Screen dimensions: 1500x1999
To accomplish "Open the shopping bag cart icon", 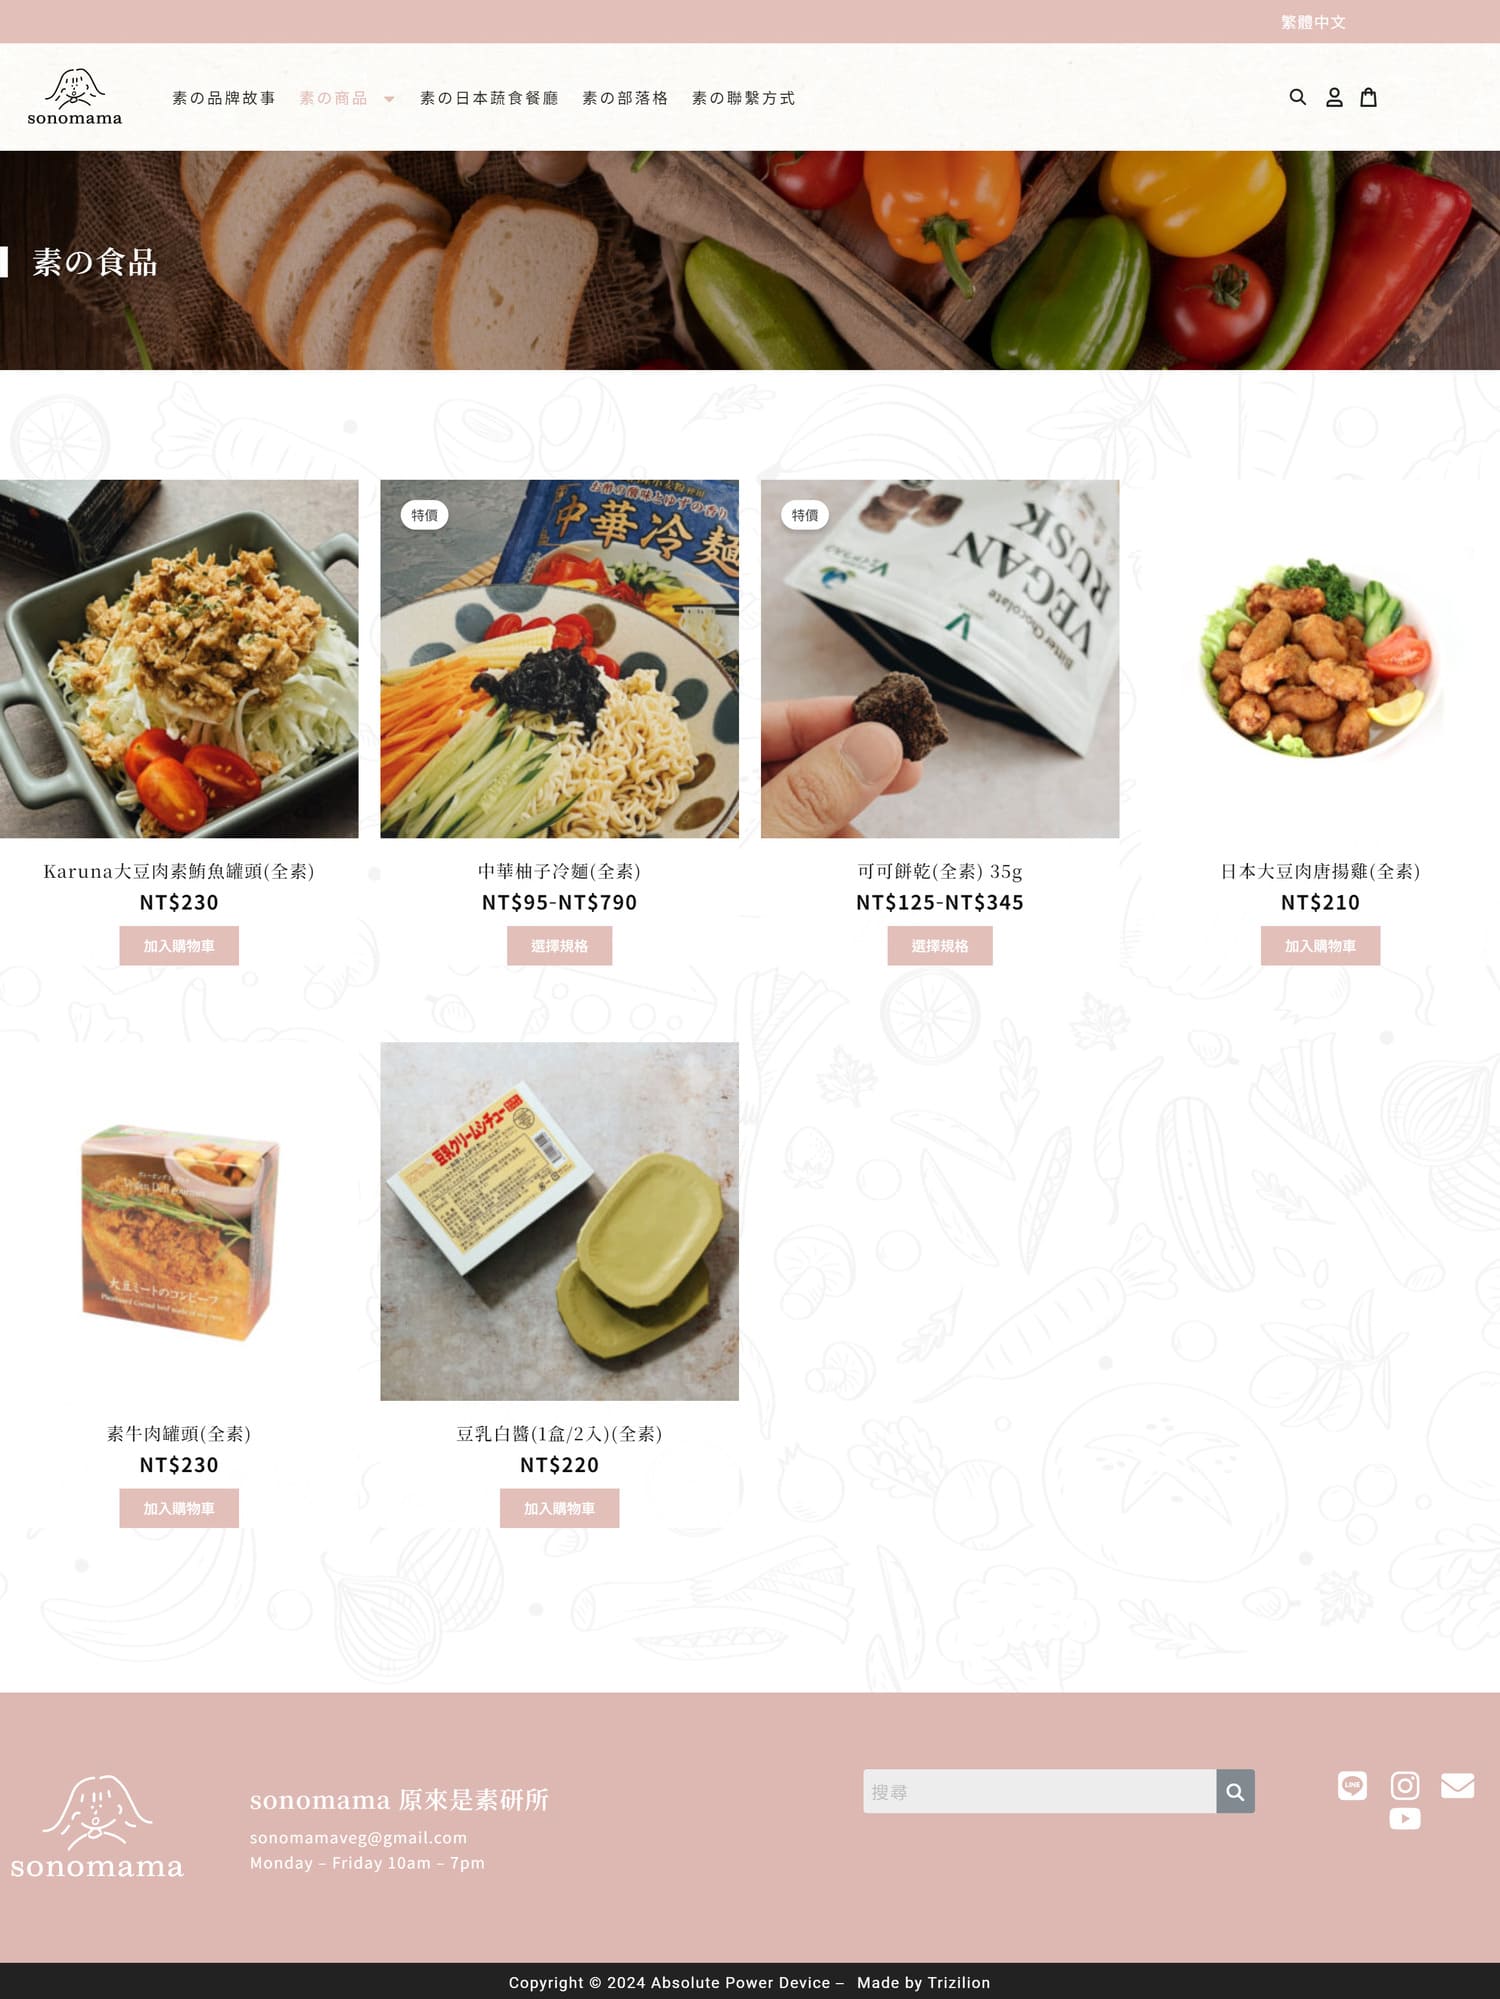I will 1369,97.
